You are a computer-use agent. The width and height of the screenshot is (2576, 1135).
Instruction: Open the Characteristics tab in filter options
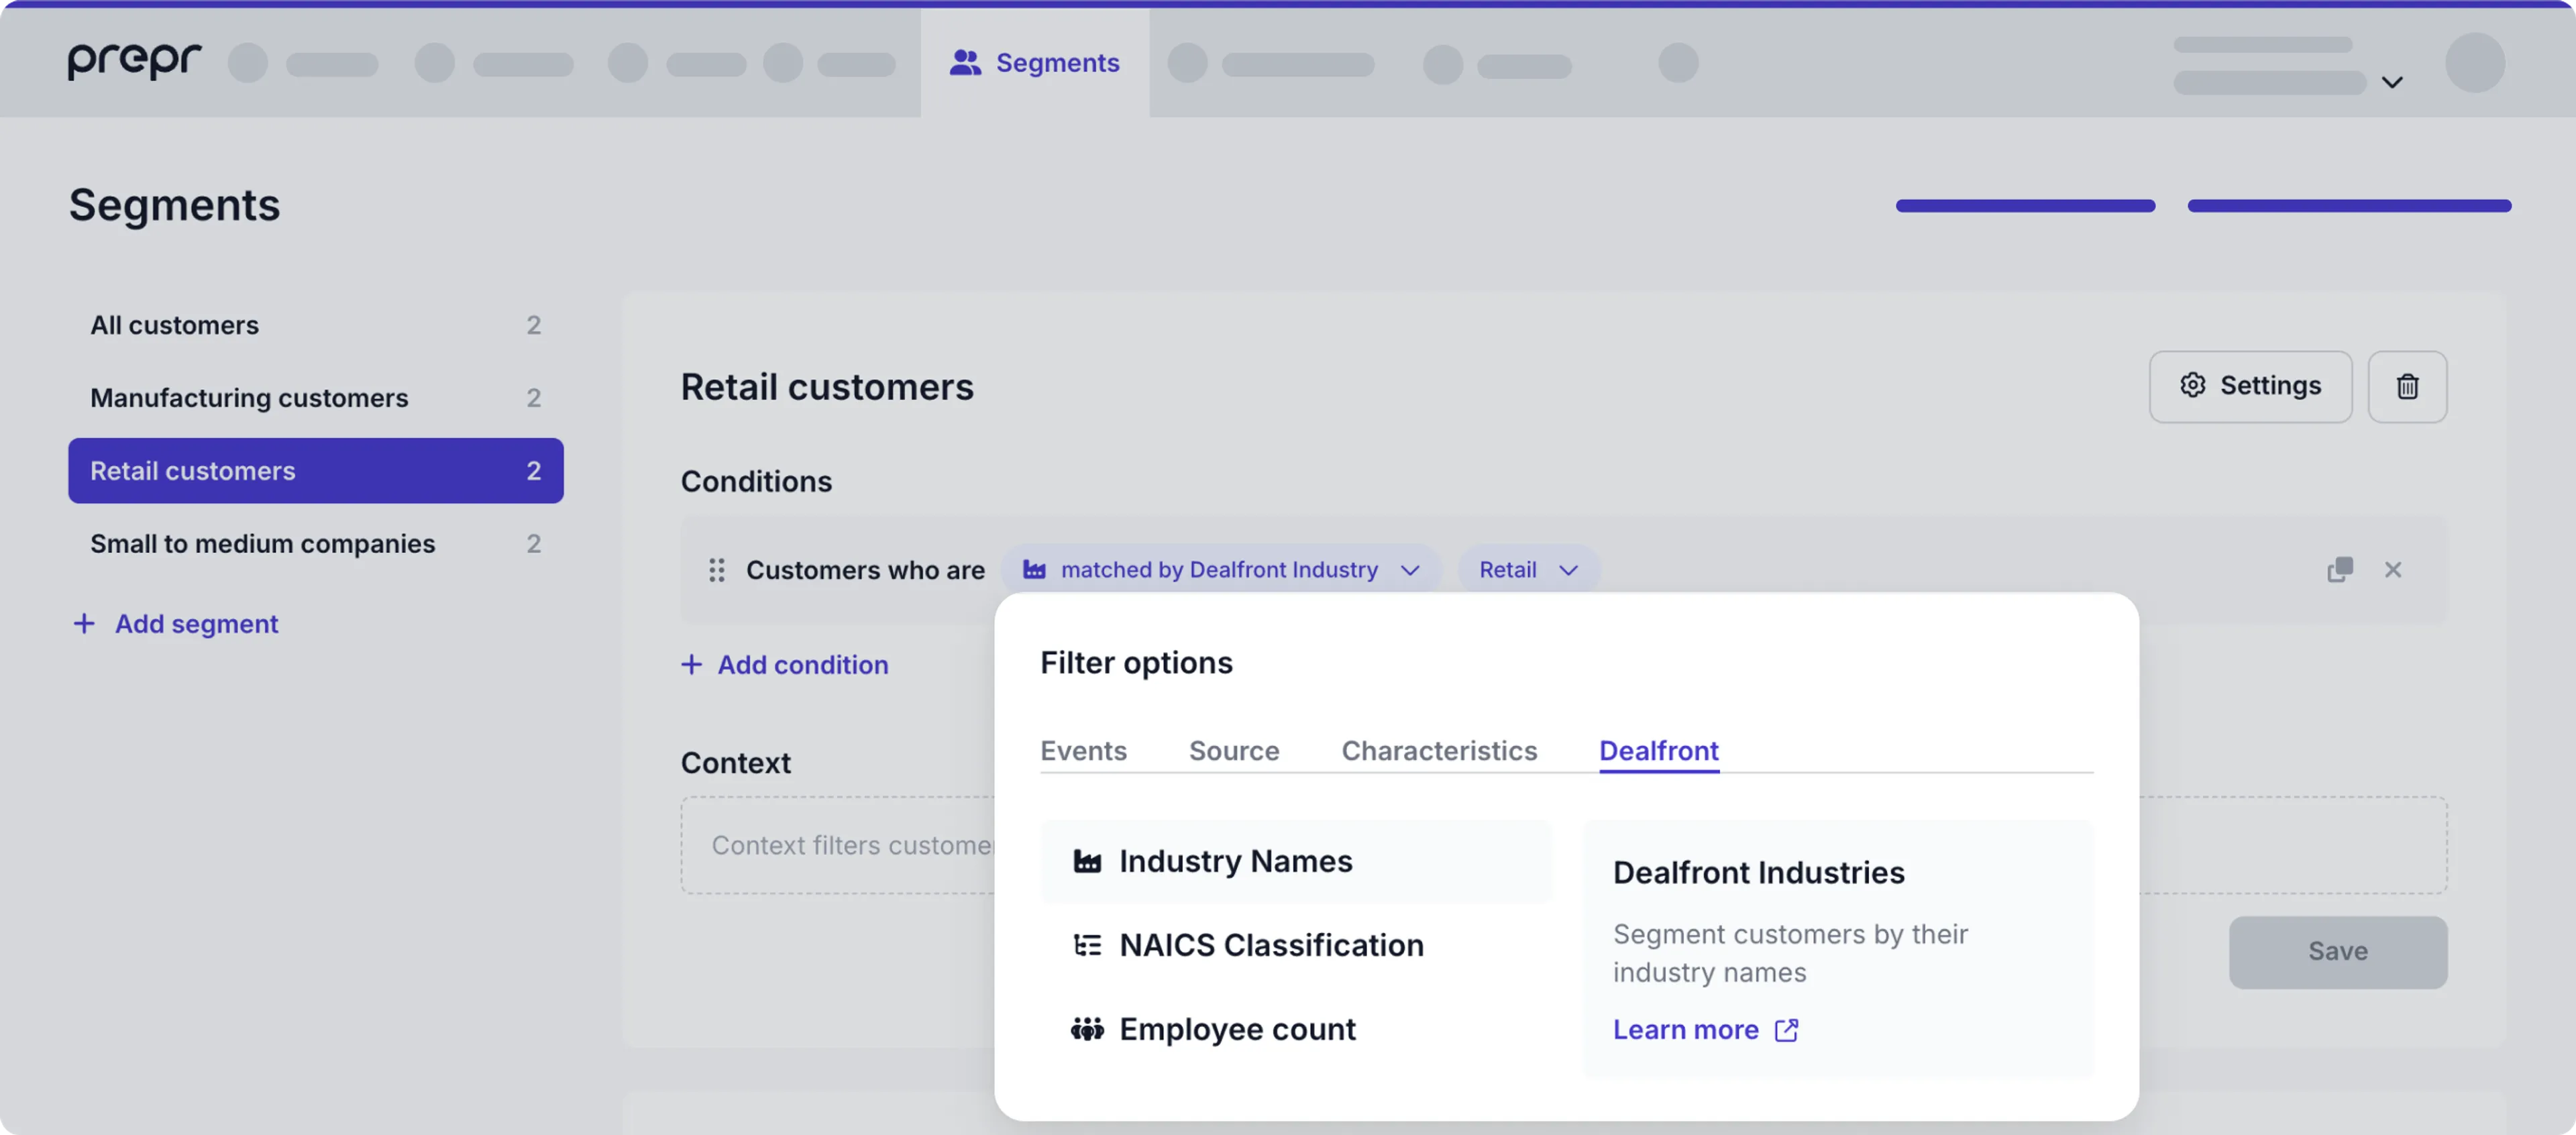click(1439, 750)
